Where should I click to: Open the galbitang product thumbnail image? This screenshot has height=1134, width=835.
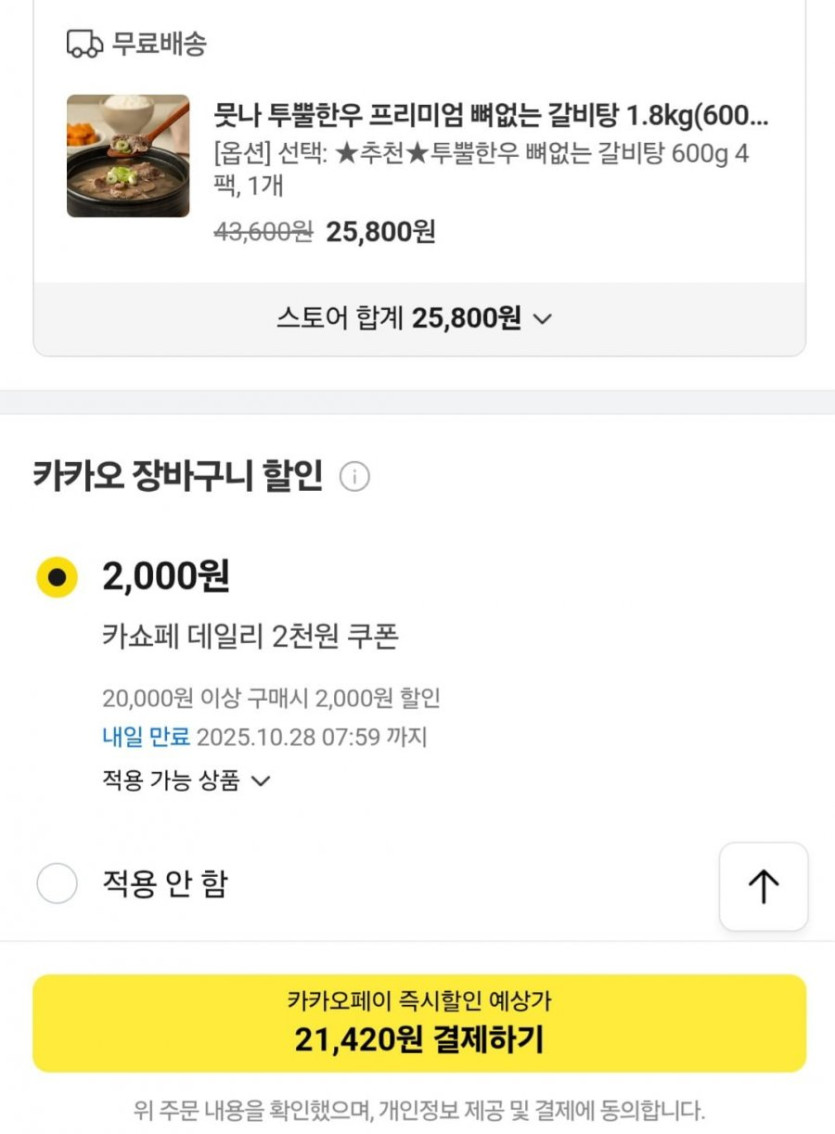pyautogui.click(x=128, y=156)
